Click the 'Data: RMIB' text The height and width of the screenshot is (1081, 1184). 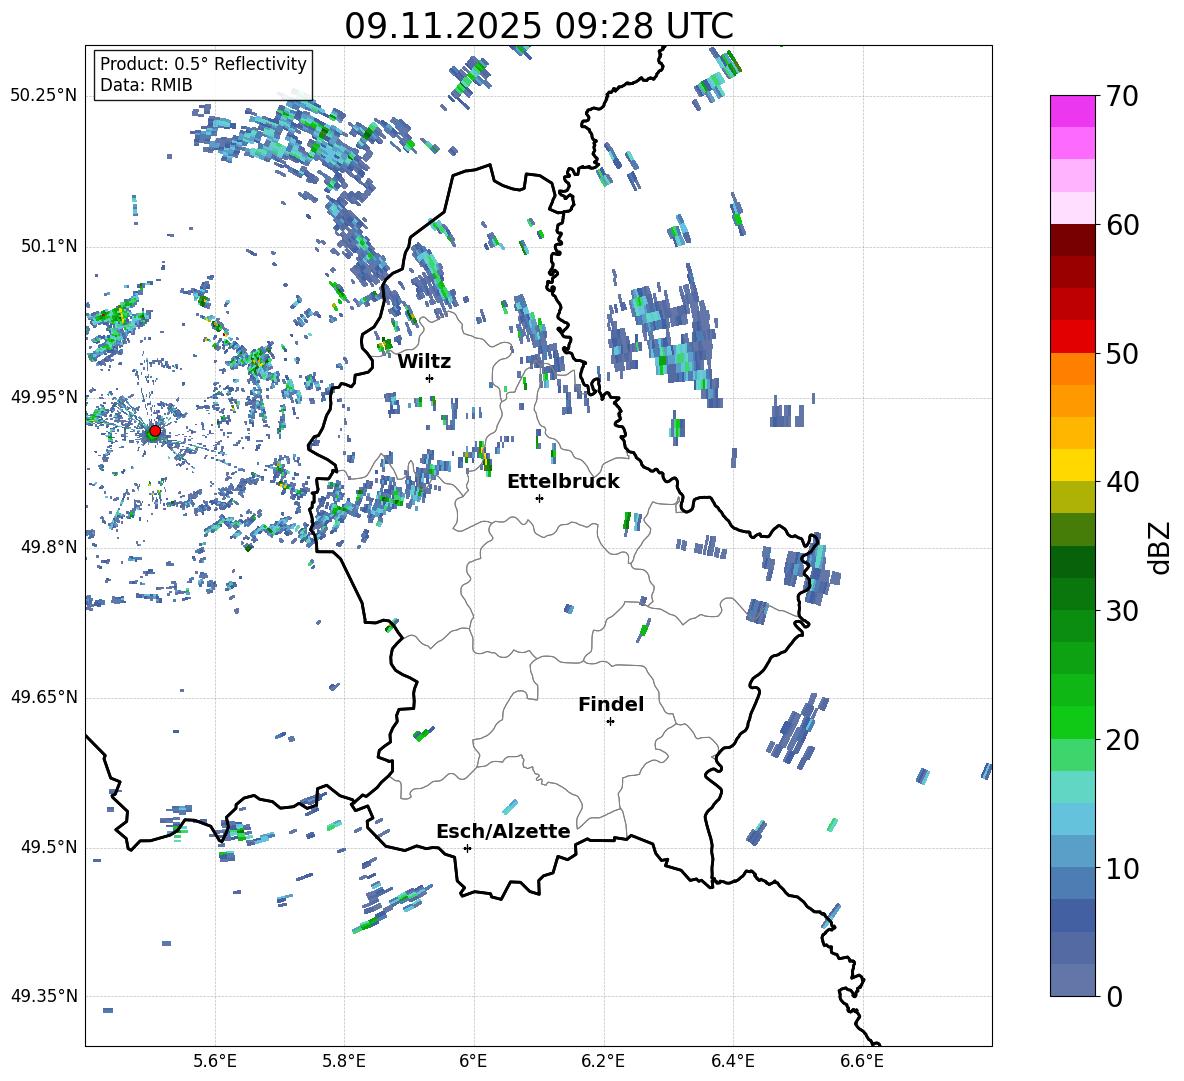point(146,85)
